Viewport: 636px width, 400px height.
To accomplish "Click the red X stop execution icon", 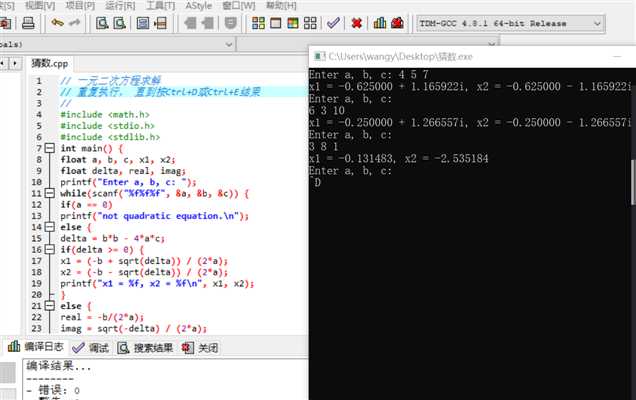I will (357, 23).
